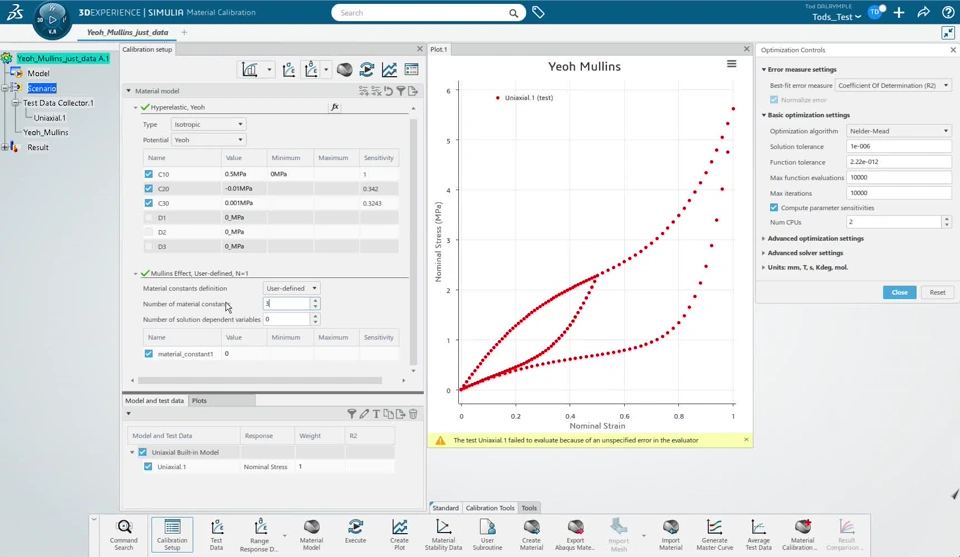Run Execute from the action bar
The image size is (960, 557).
[x=355, y=531]
